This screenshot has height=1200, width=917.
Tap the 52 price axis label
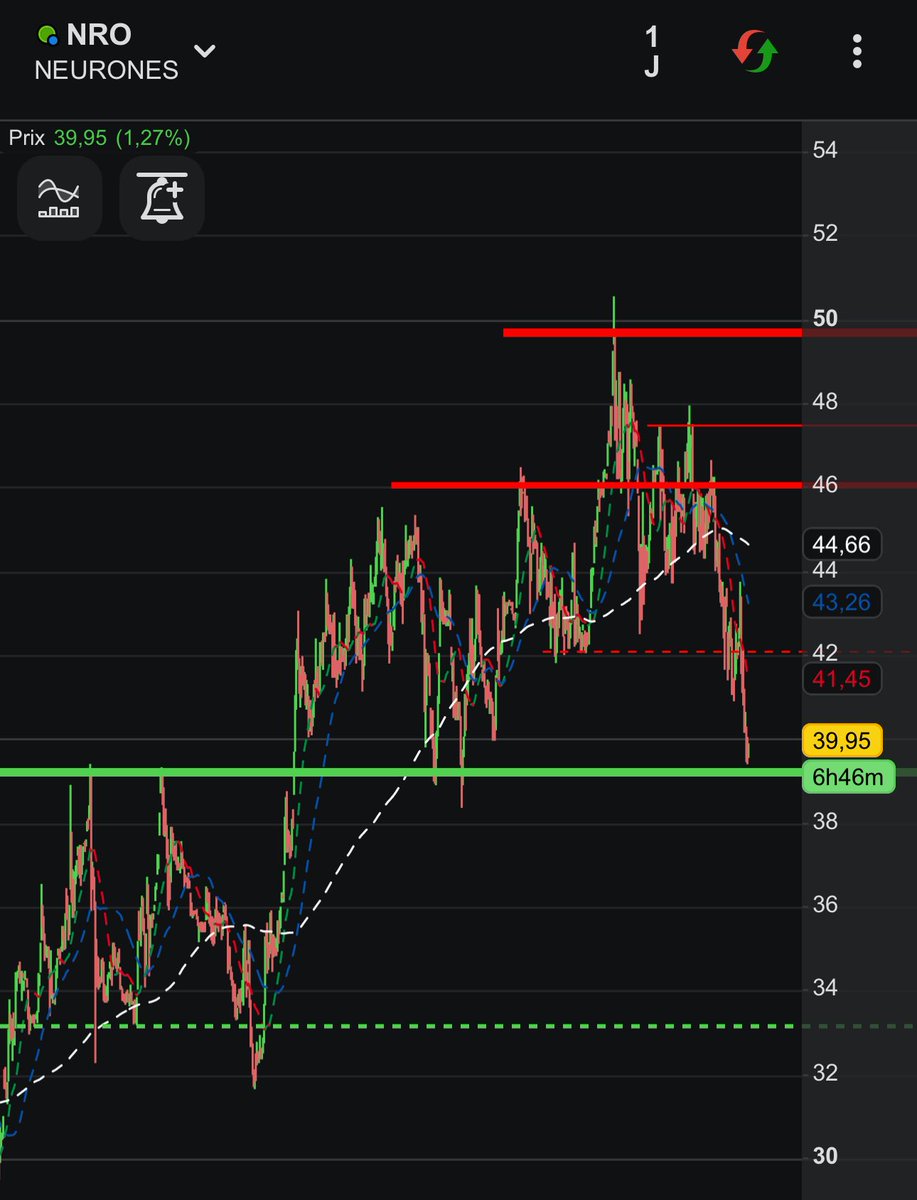tap(825, 234)
